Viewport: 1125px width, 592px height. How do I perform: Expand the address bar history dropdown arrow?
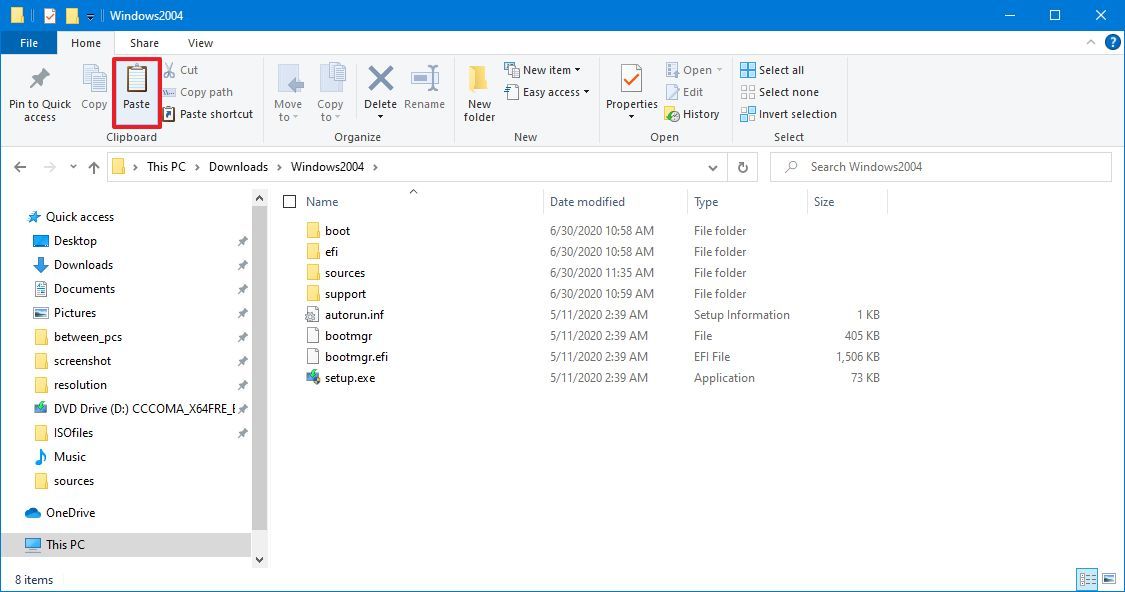coord(712,167)
